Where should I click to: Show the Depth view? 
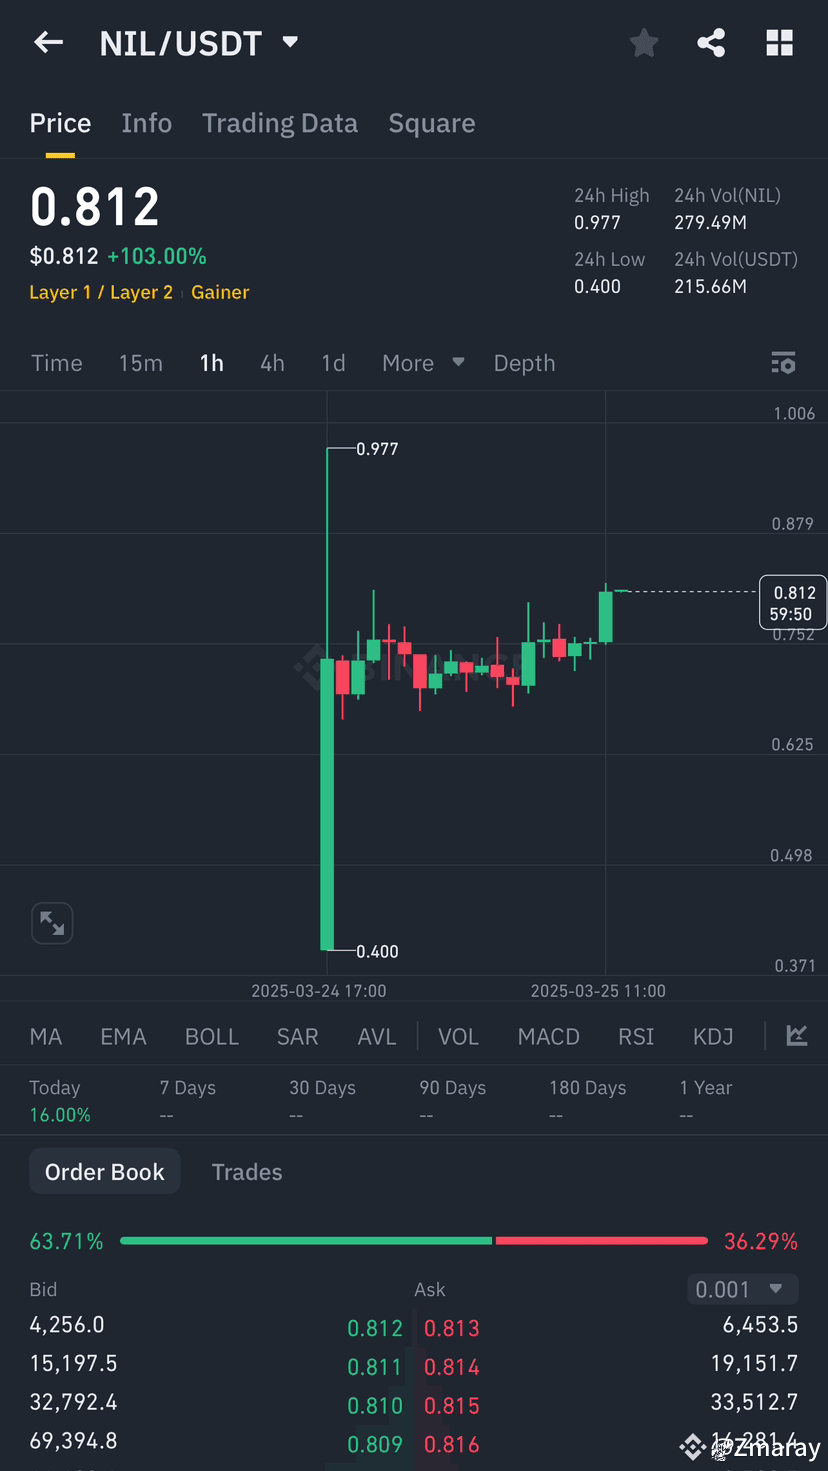point(524,363)
